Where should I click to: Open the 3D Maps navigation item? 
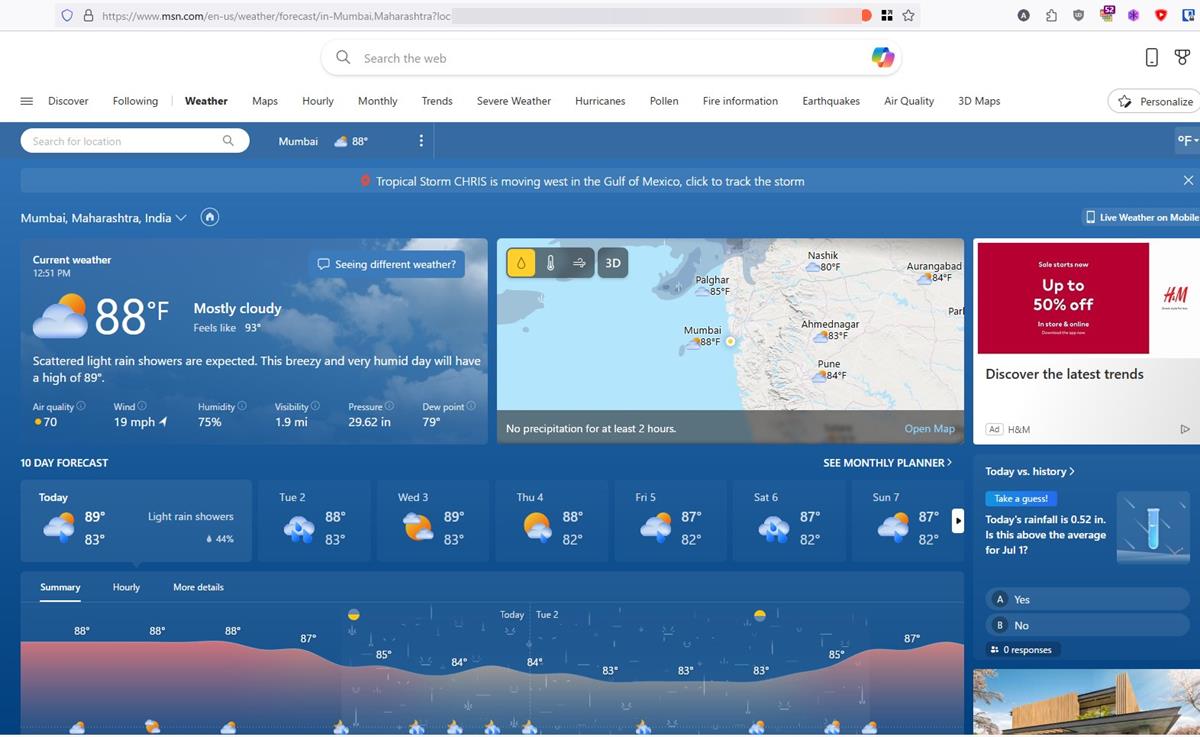click(x=979, y=101)
